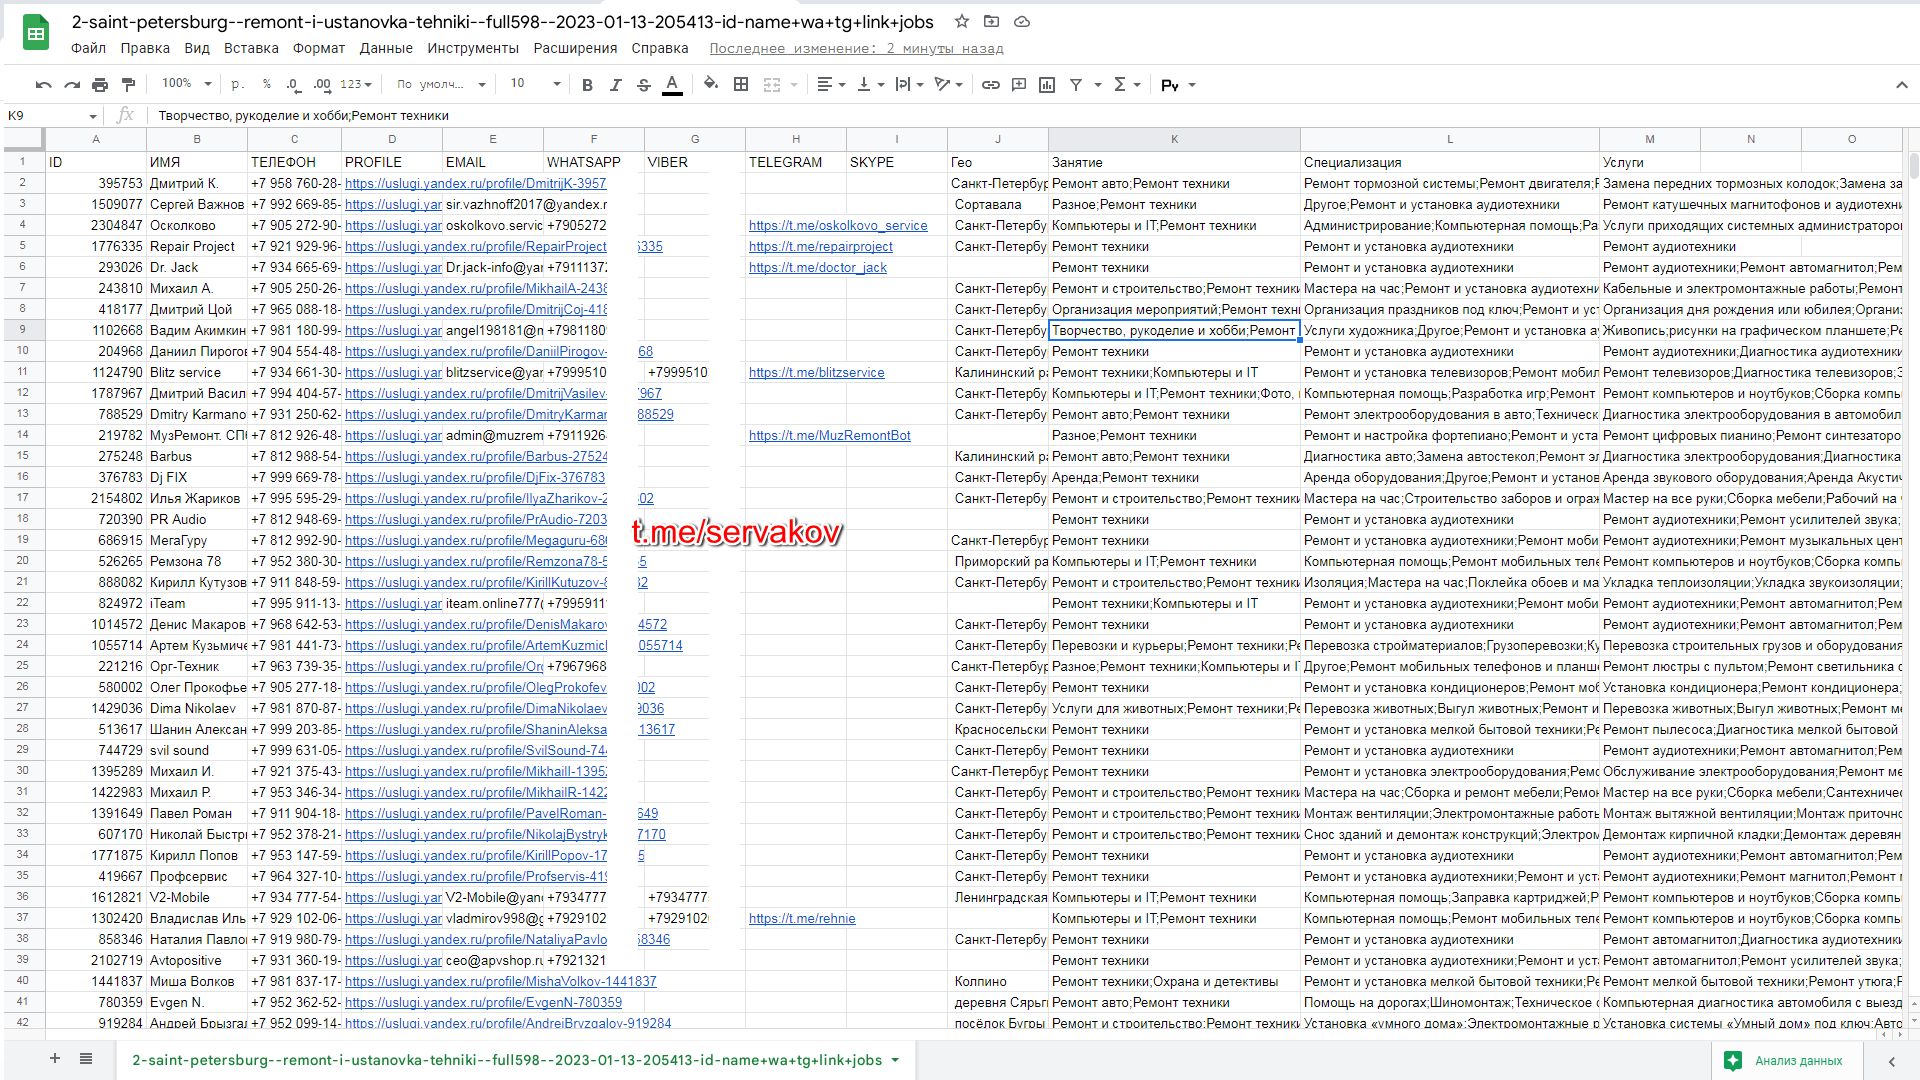Viewport: 1920px width, 1080px height.
Task: Format as percent with % icon
Action: [266, 85]
